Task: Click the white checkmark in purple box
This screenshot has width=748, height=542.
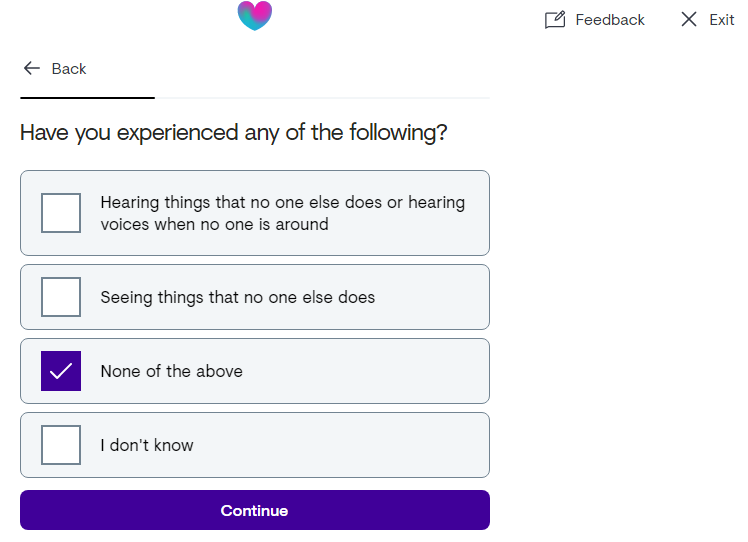Action: [x=61, y=371]
